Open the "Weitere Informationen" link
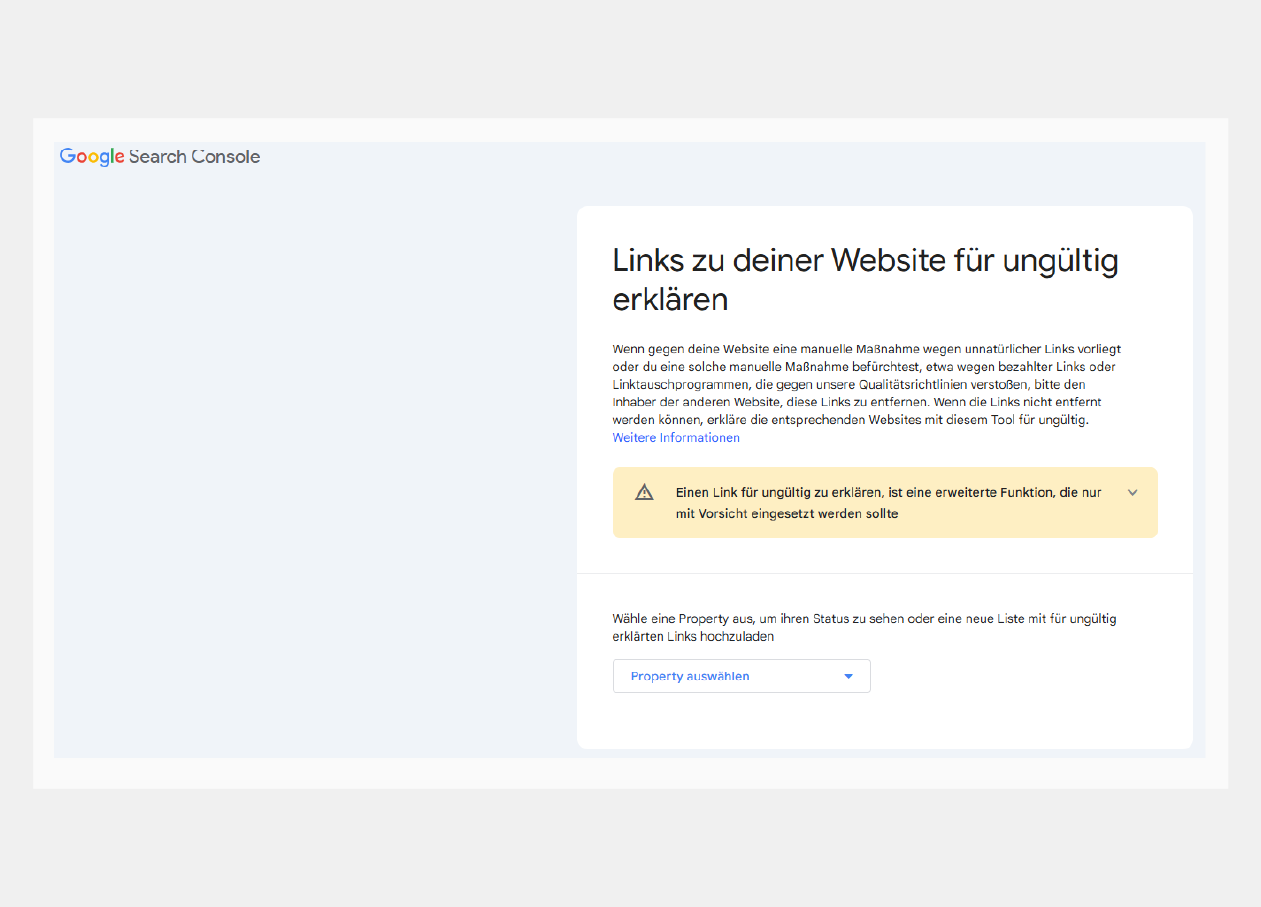This screenshot has height=907, width=1261. coord(676,438)
